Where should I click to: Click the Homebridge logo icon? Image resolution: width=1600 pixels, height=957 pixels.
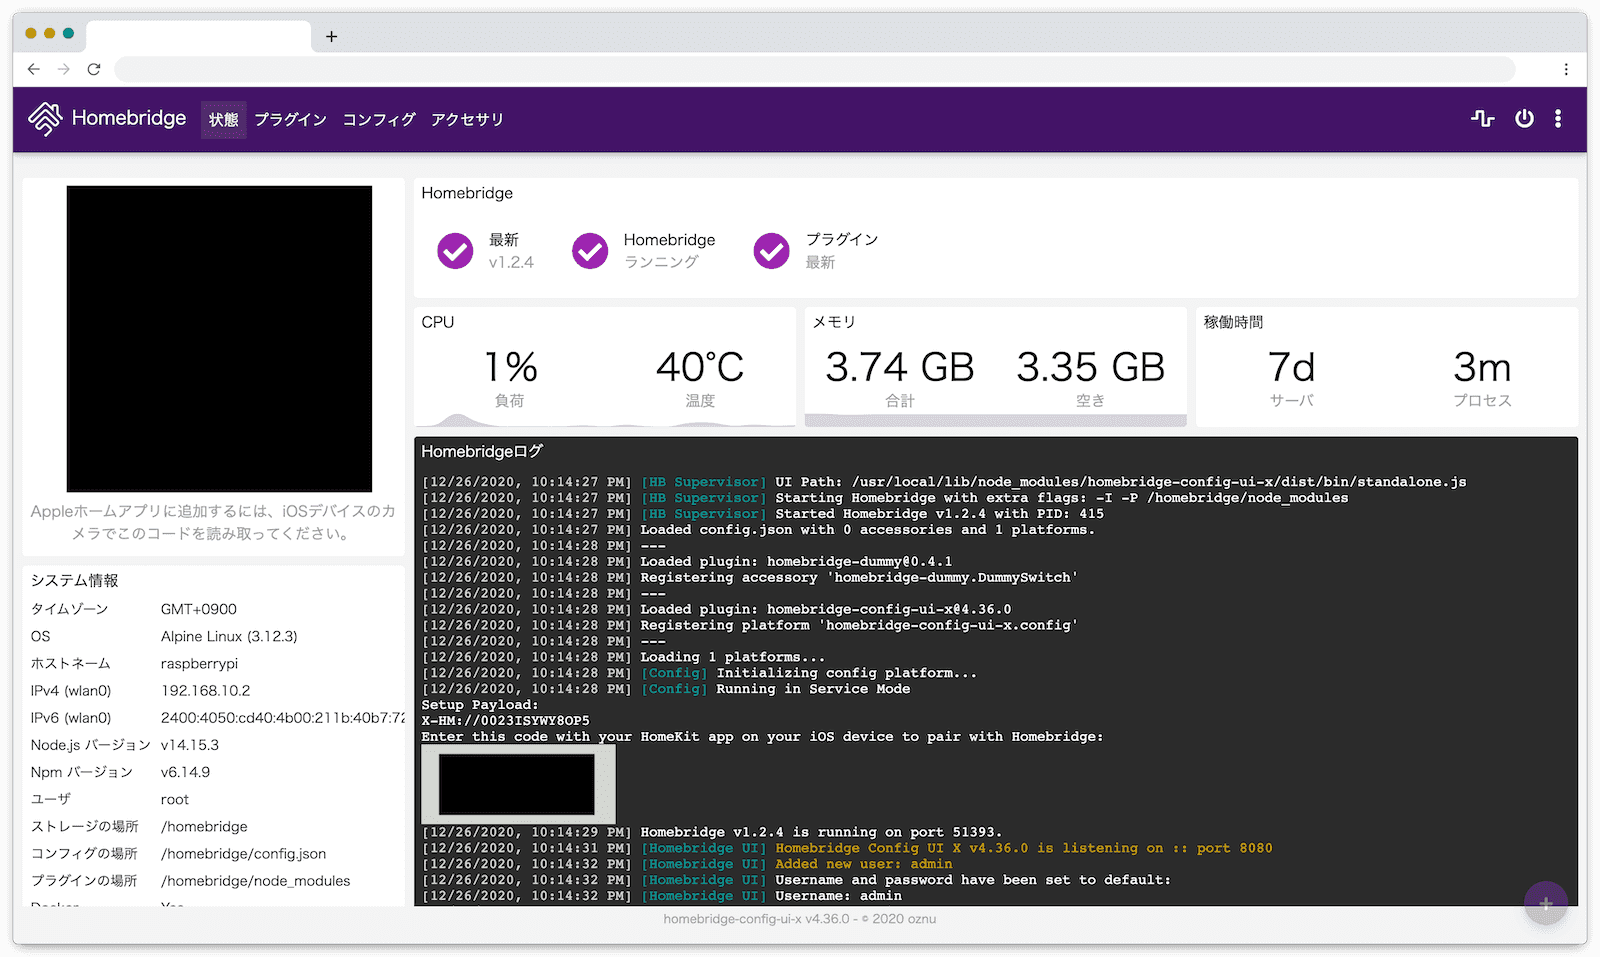point(45,119)
